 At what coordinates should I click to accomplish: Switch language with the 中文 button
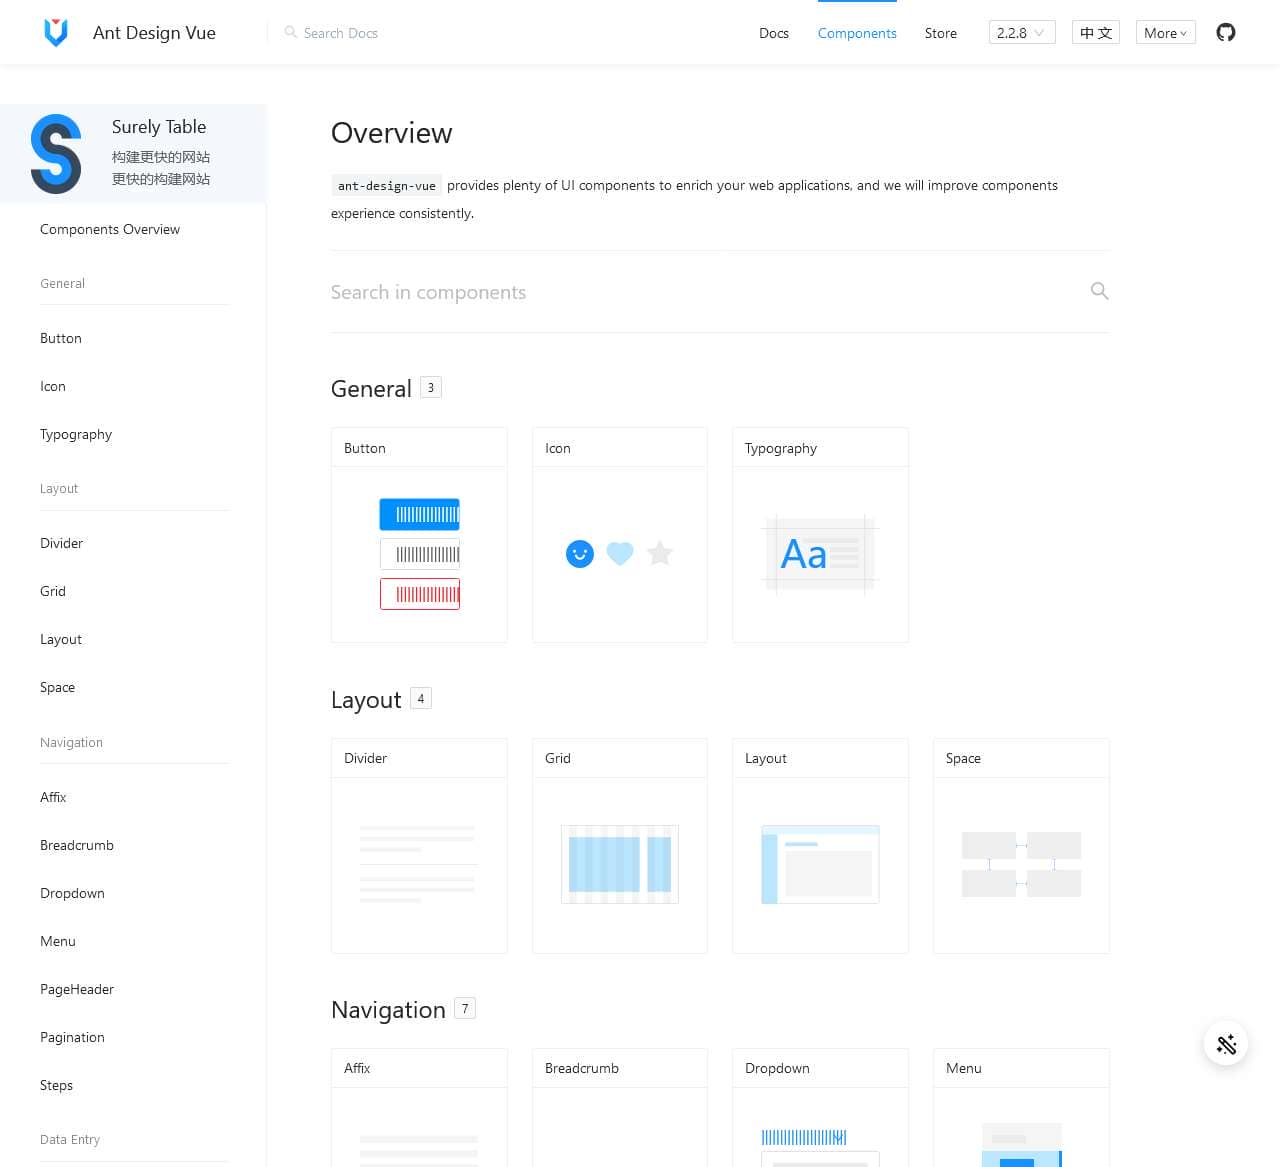(1096, 33)
